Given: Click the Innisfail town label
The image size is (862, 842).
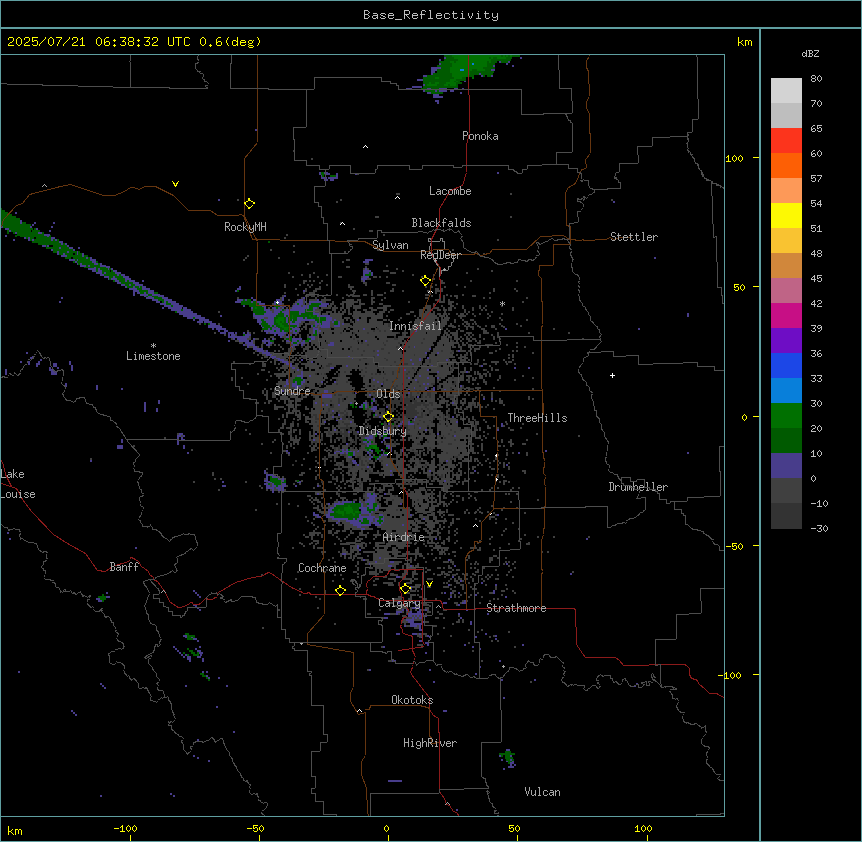Looking at the screenshot, I should point(415,326).
